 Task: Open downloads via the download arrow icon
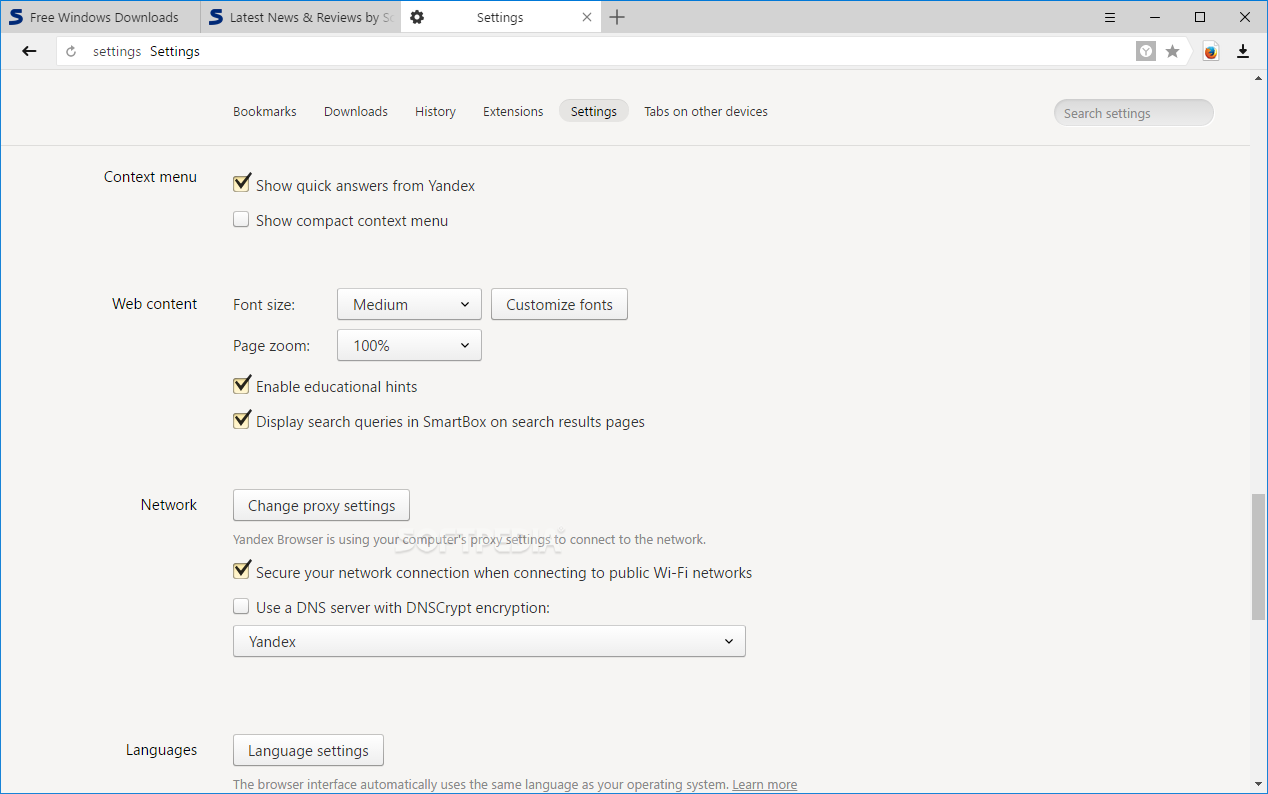pos(1243,51)
